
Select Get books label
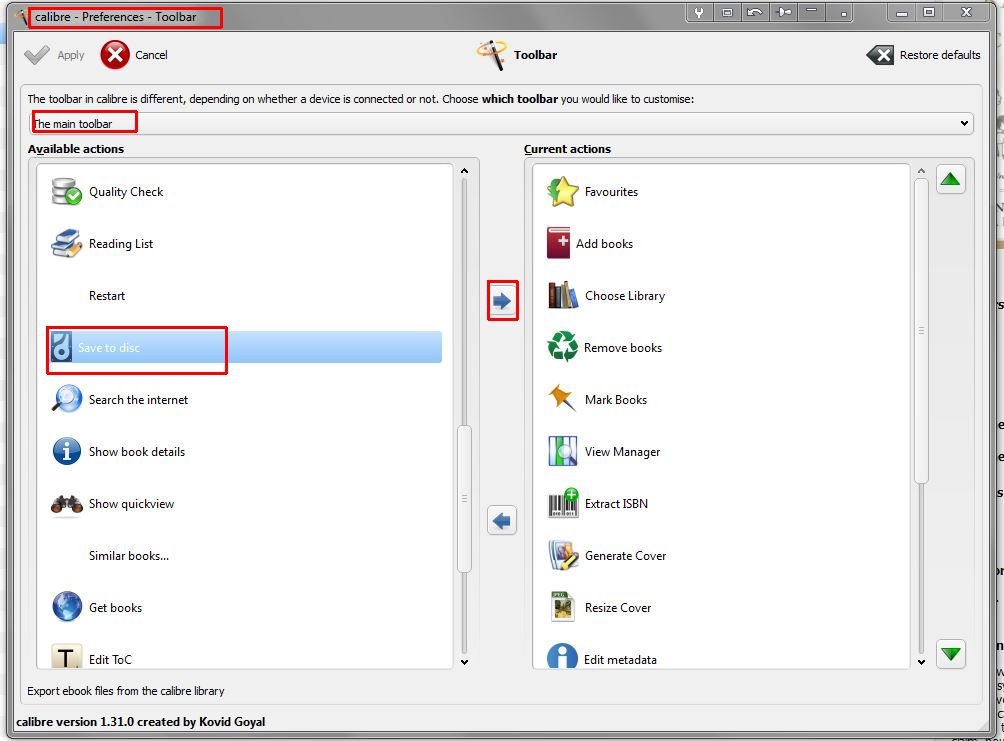[115, 608]
